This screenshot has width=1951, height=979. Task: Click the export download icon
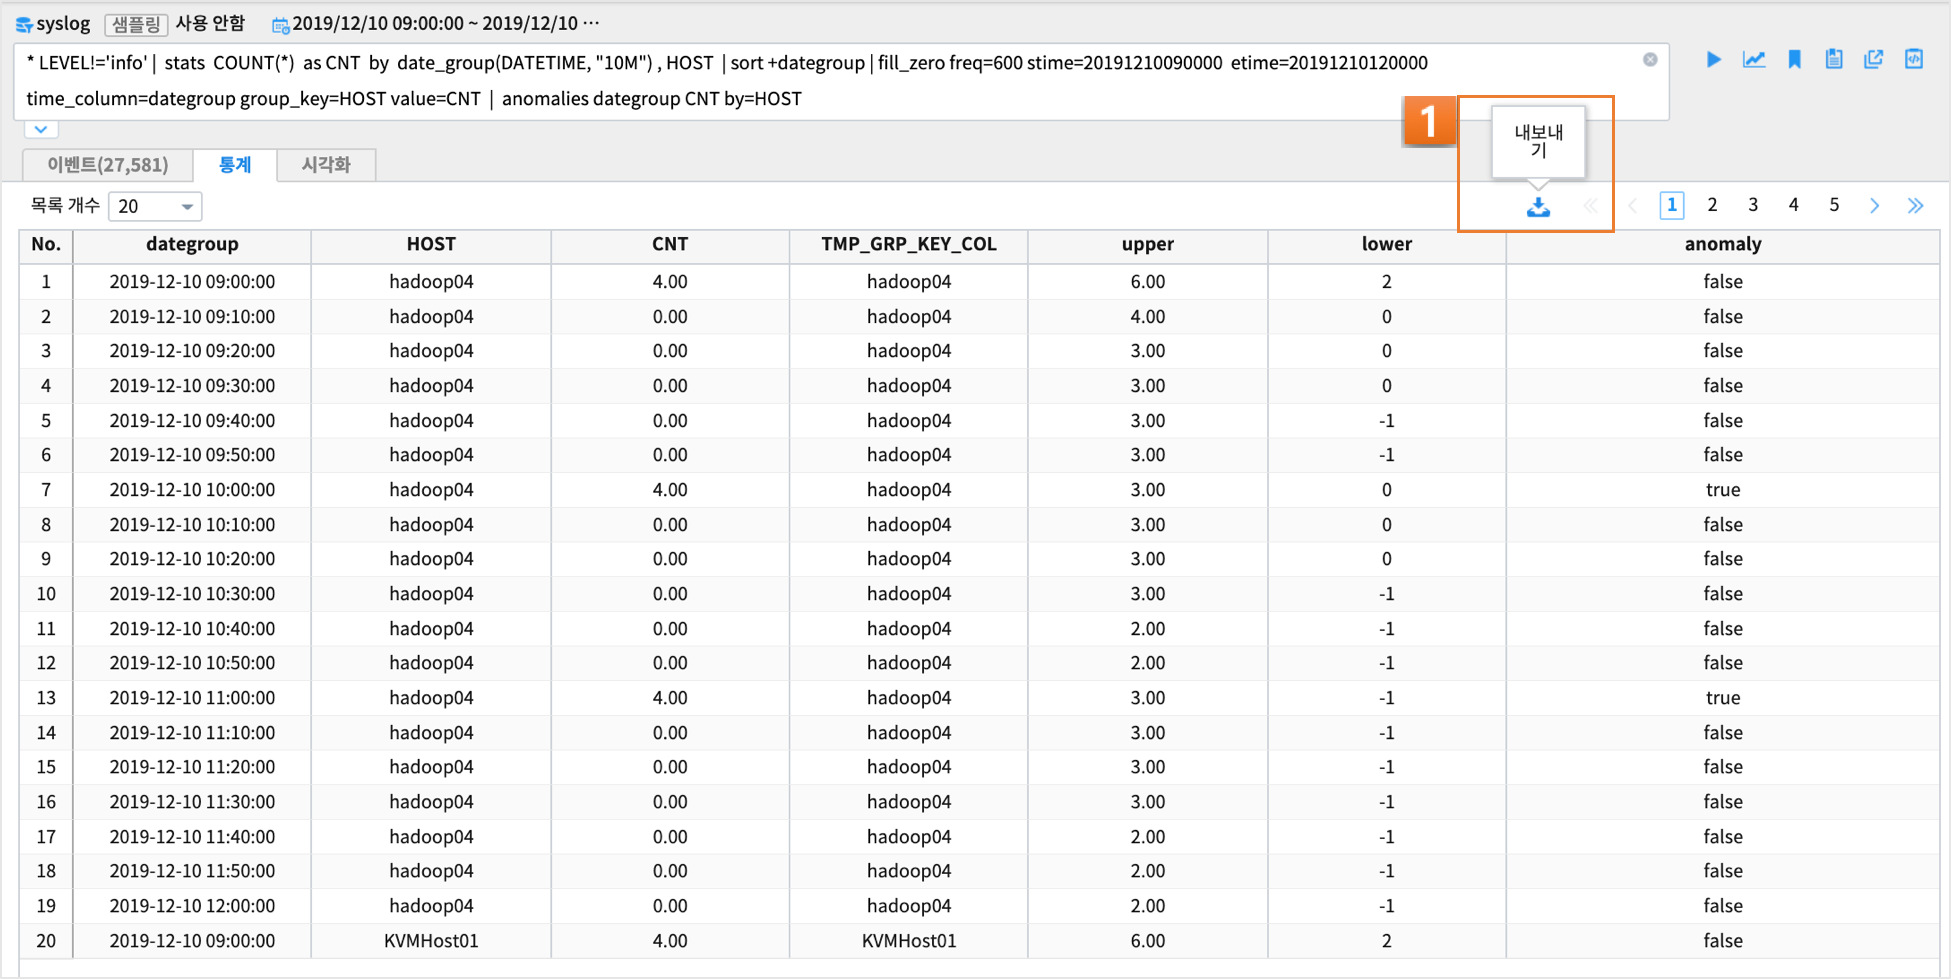click(x=1538, y=207)
